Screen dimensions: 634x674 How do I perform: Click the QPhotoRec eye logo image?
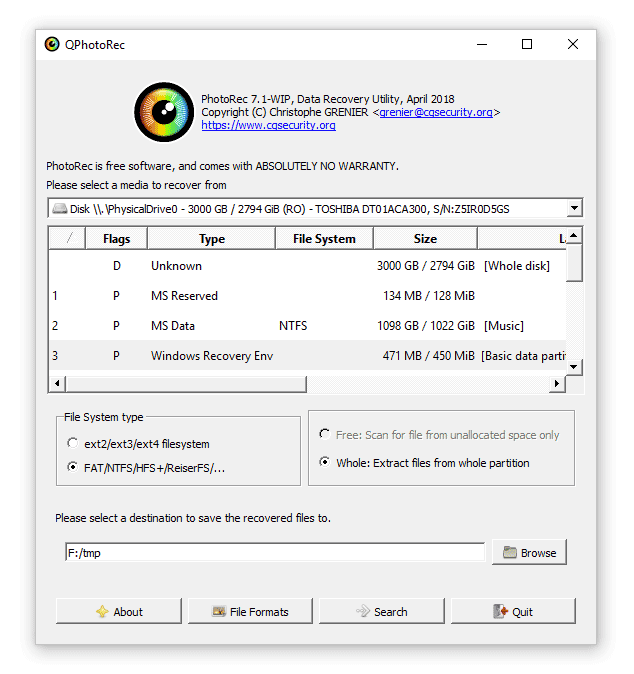pyautogui.click(x=164, y=112)
